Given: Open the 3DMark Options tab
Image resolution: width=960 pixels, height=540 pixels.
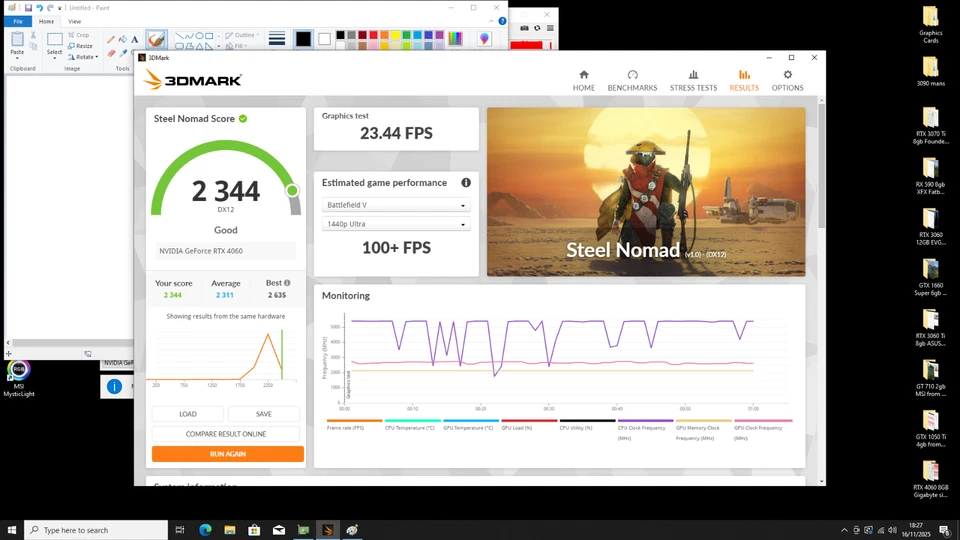Looking at the screenshot, I should pyautogui.click(x=787, y=81).
